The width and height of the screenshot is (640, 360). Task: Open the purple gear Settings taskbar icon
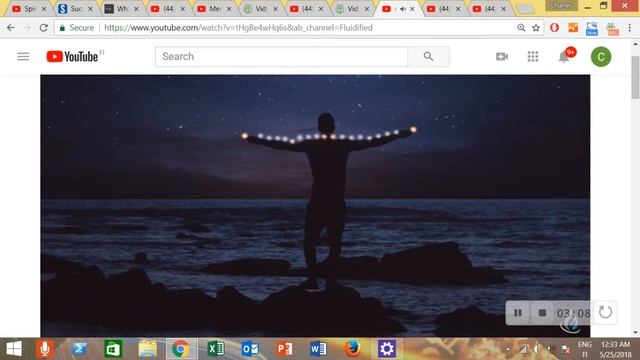(x=387, y=349)
